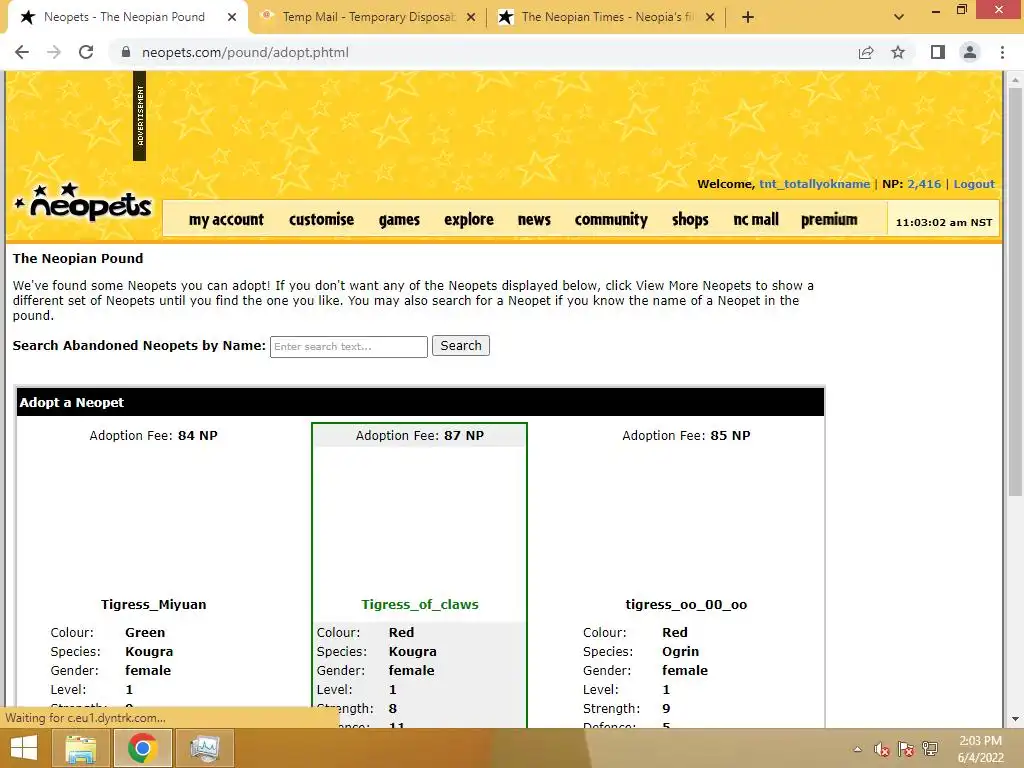
Task: Click the padlock site info icon
Action: [126, 52]
